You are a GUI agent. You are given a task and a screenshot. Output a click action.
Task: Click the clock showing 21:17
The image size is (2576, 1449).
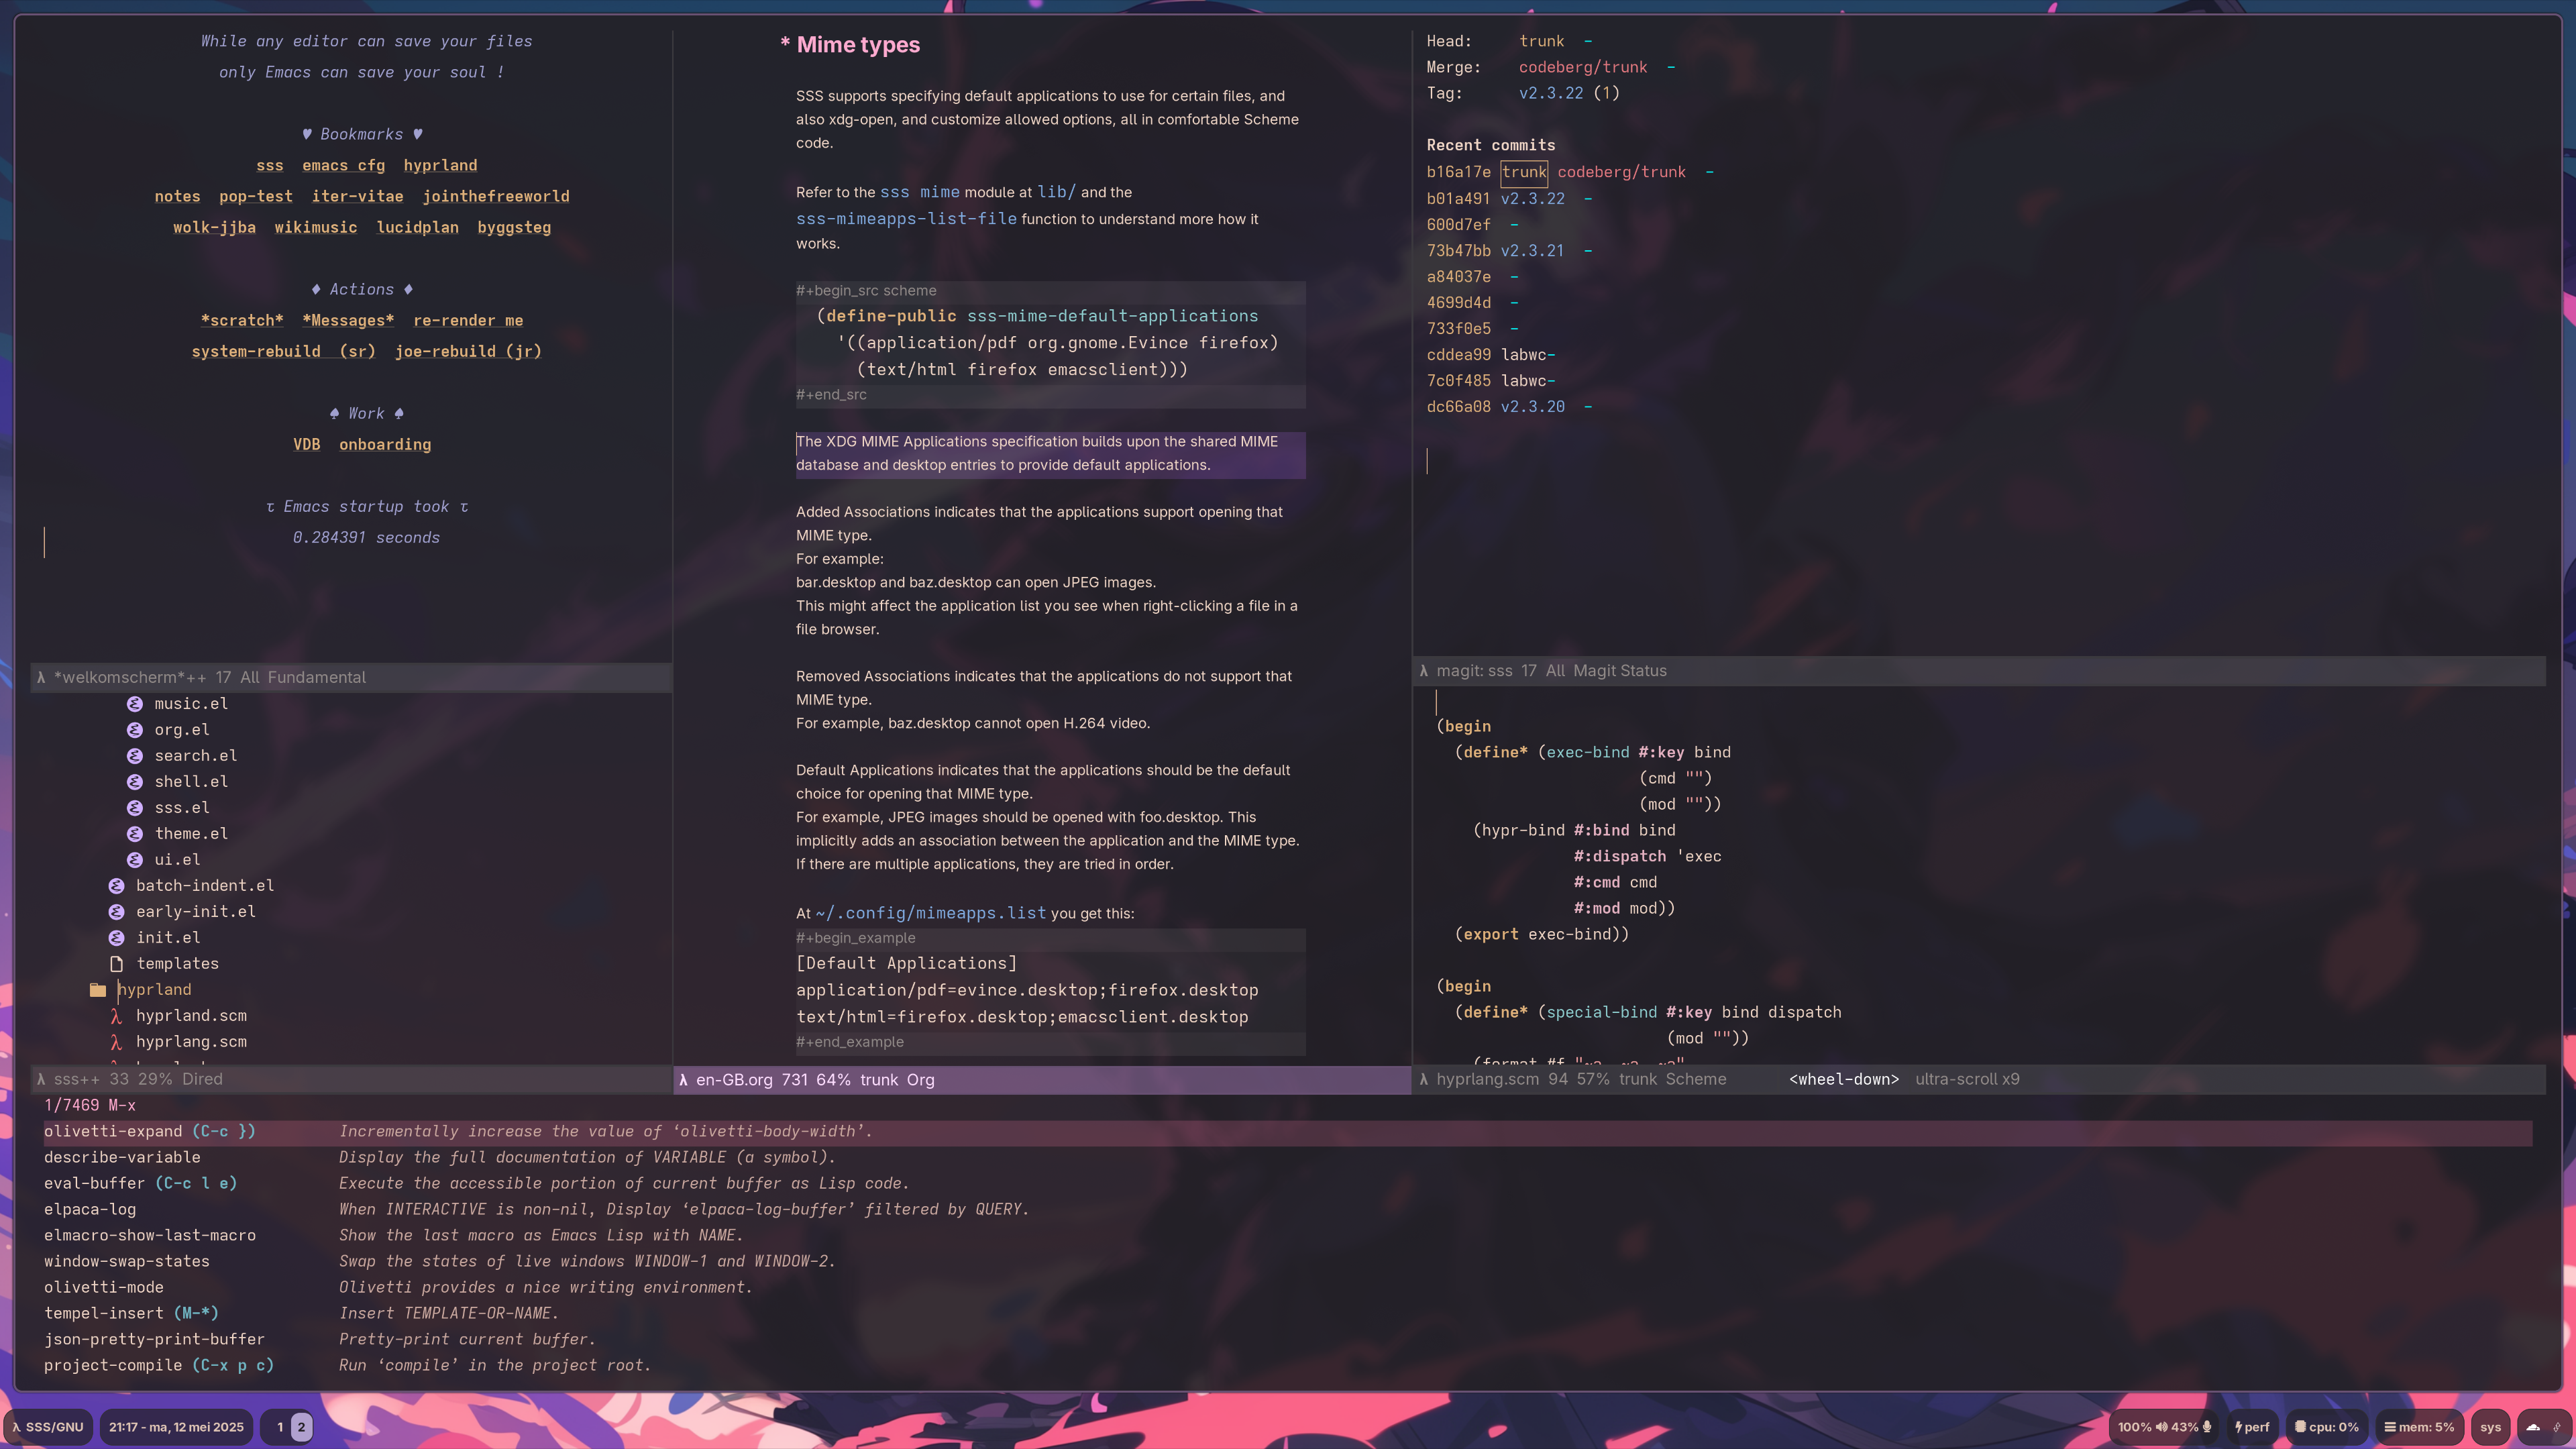tap(176, 1427)
